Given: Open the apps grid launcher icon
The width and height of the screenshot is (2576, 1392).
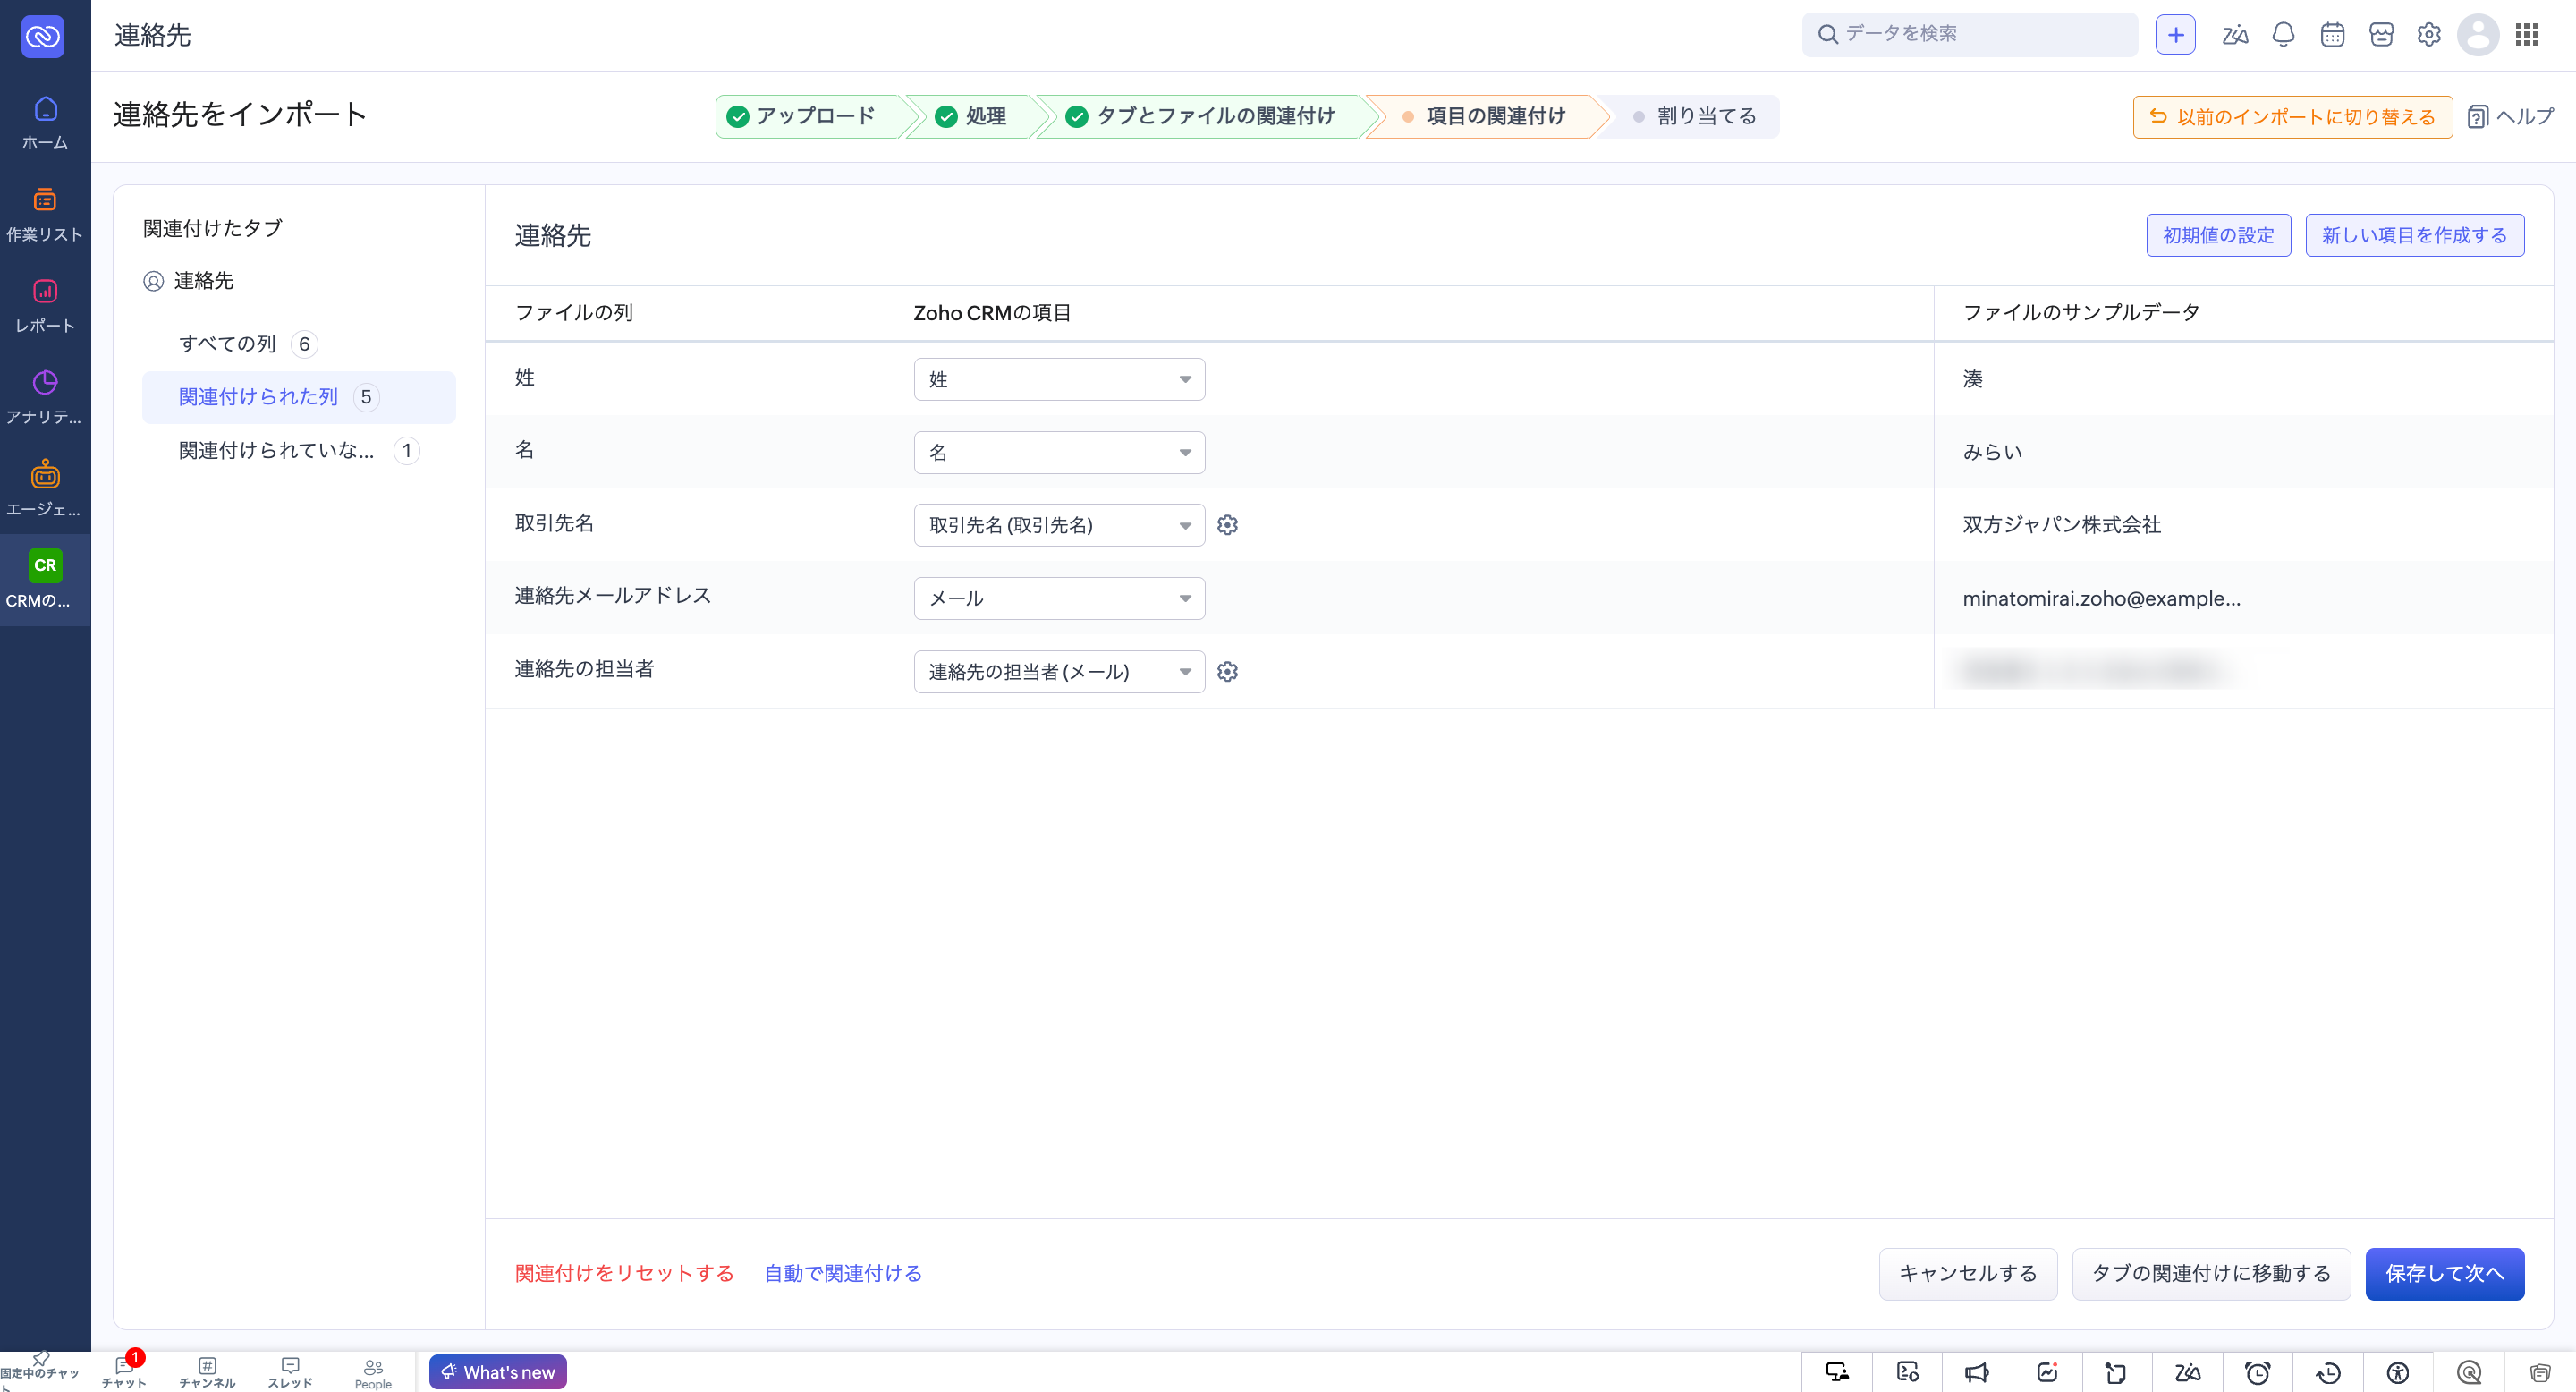Looking at the screenshot, I should point(2527,35).
